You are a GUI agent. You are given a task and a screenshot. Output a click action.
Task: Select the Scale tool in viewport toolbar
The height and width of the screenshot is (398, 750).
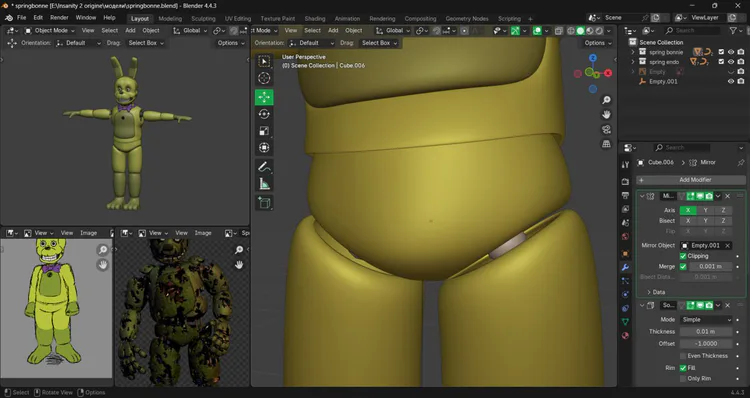pyautogui.click(x=264, y=131)
